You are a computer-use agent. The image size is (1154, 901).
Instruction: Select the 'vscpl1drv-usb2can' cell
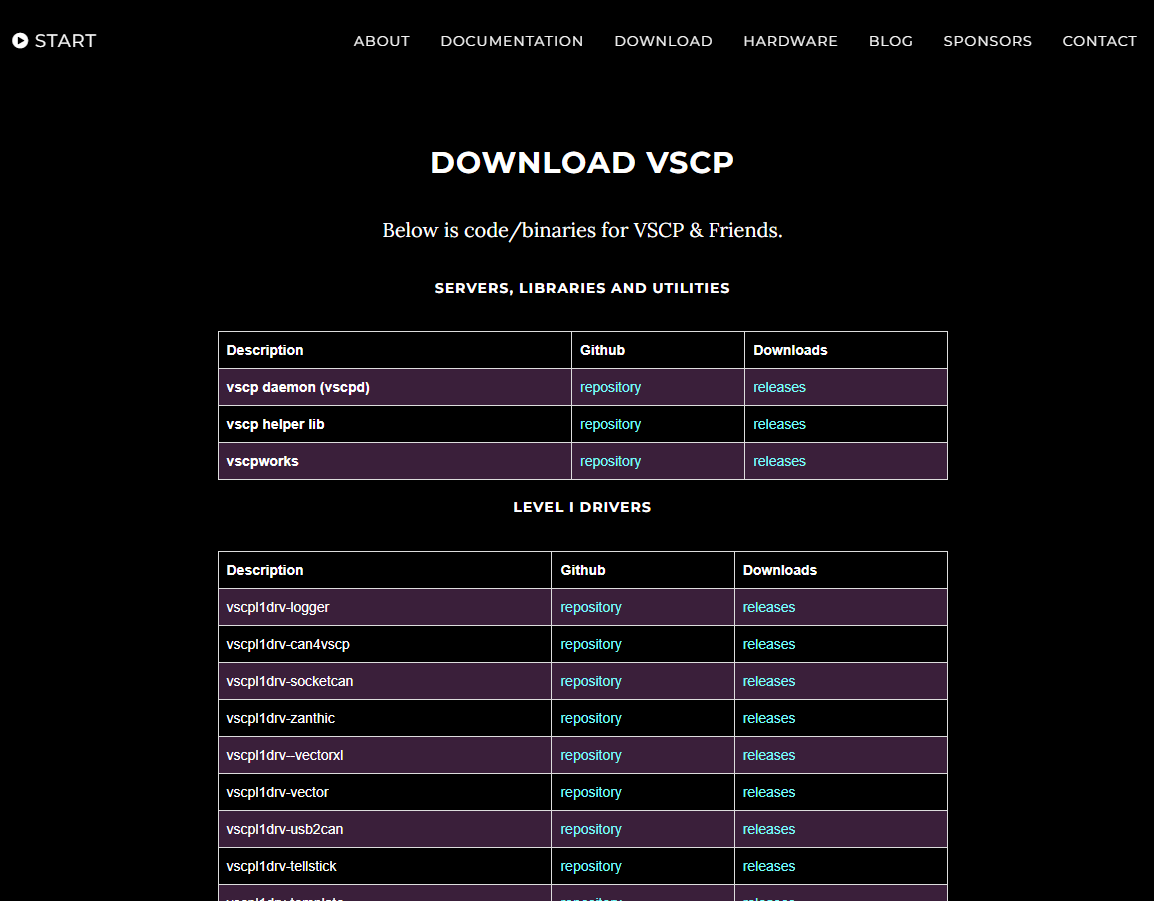pyautogui.click(x=385, y=829)
